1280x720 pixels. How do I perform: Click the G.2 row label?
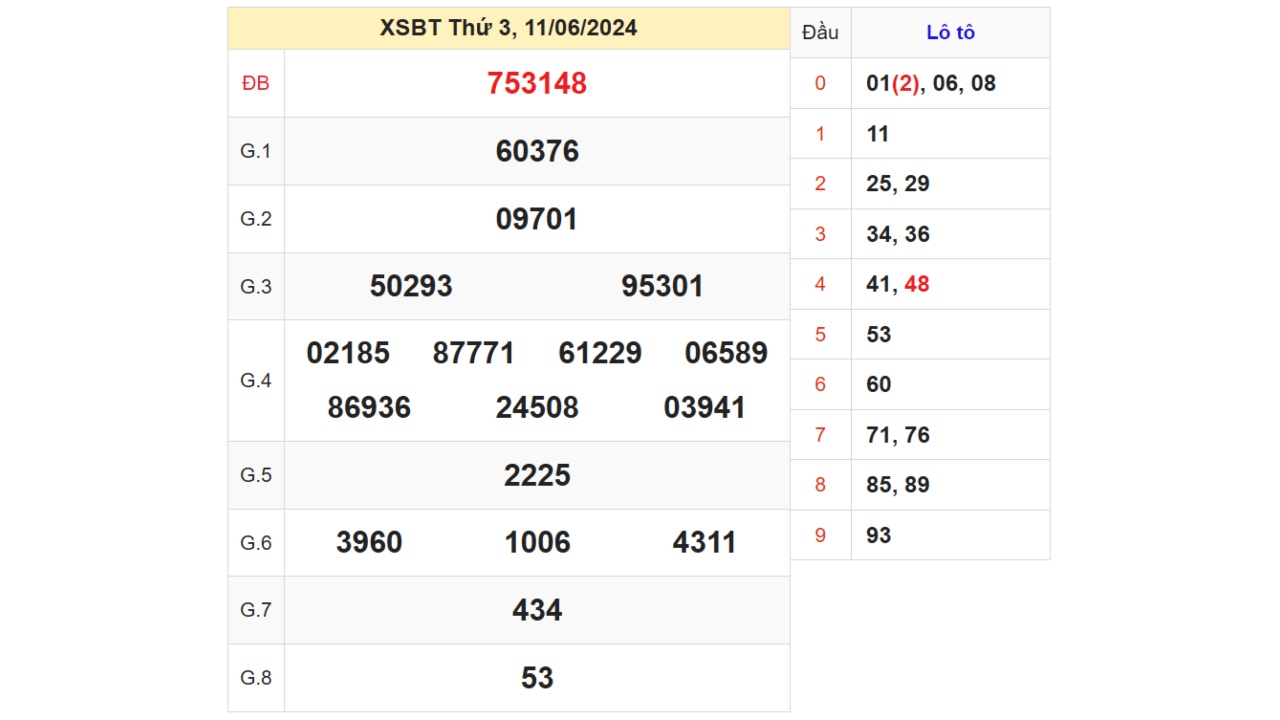pyautogui.click(x=256, y=219)
